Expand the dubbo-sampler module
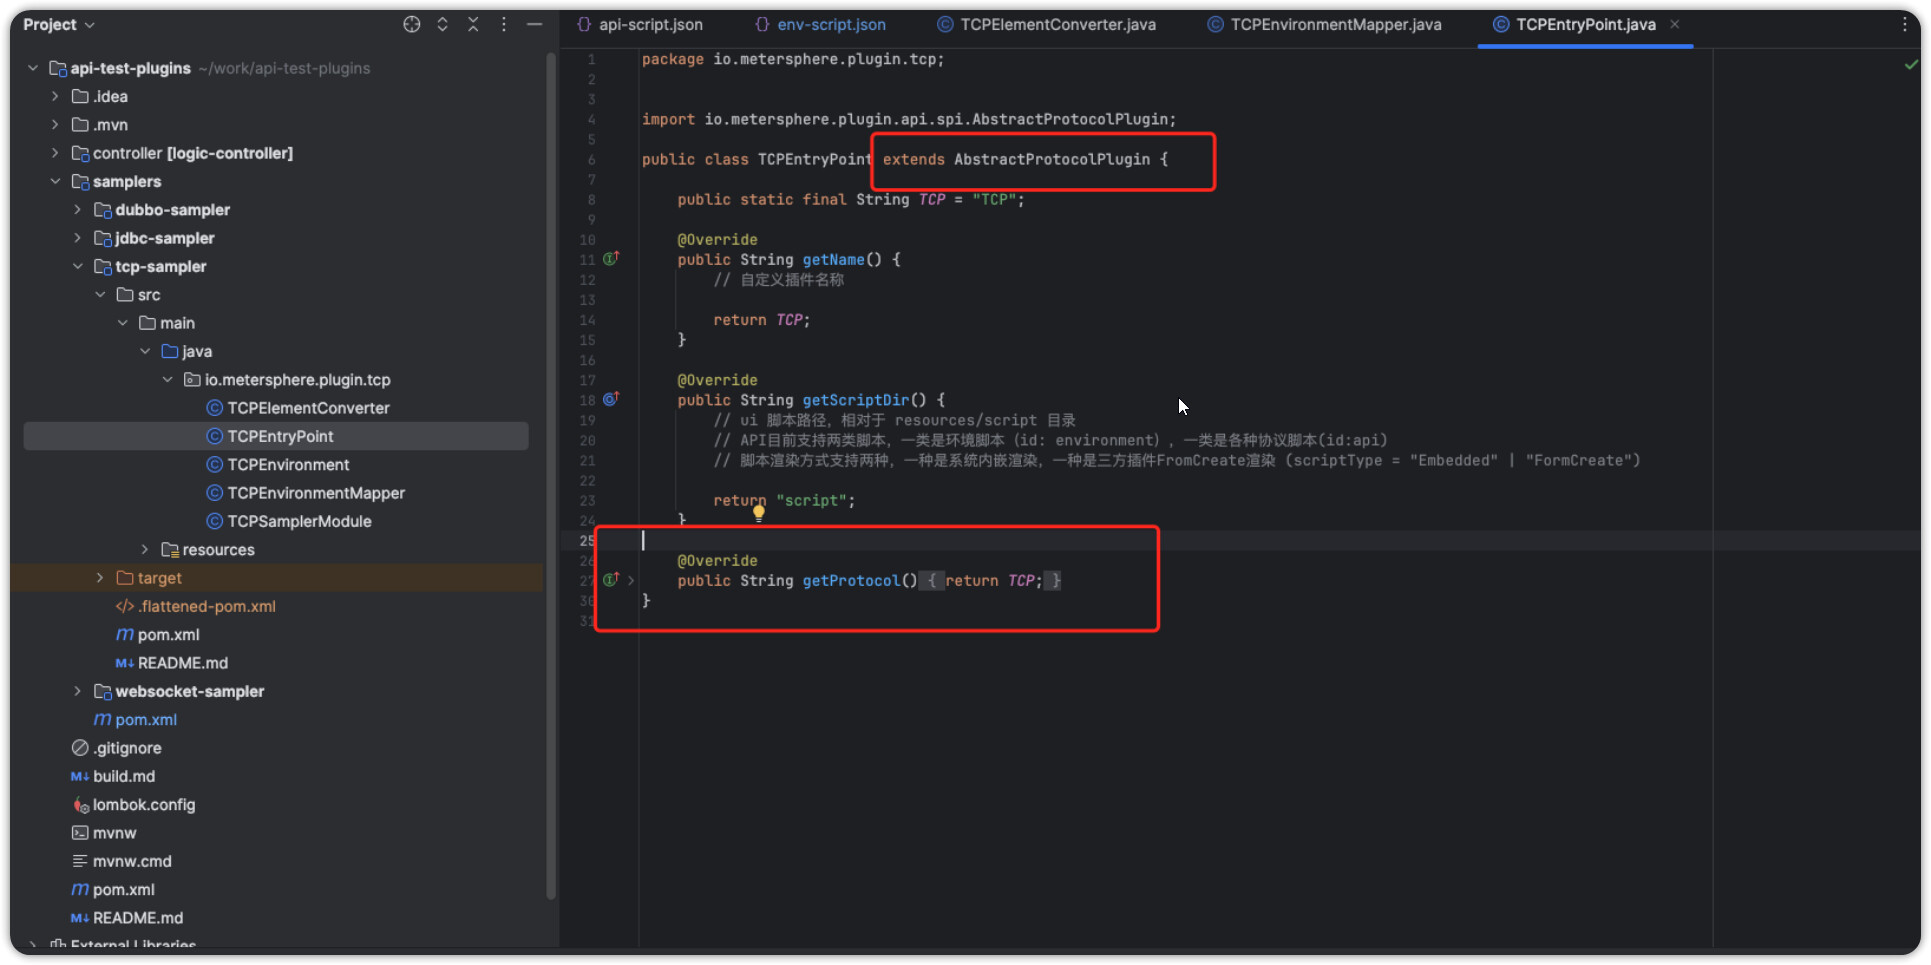This screenshot has width=1931, height=965. point(77,209)
